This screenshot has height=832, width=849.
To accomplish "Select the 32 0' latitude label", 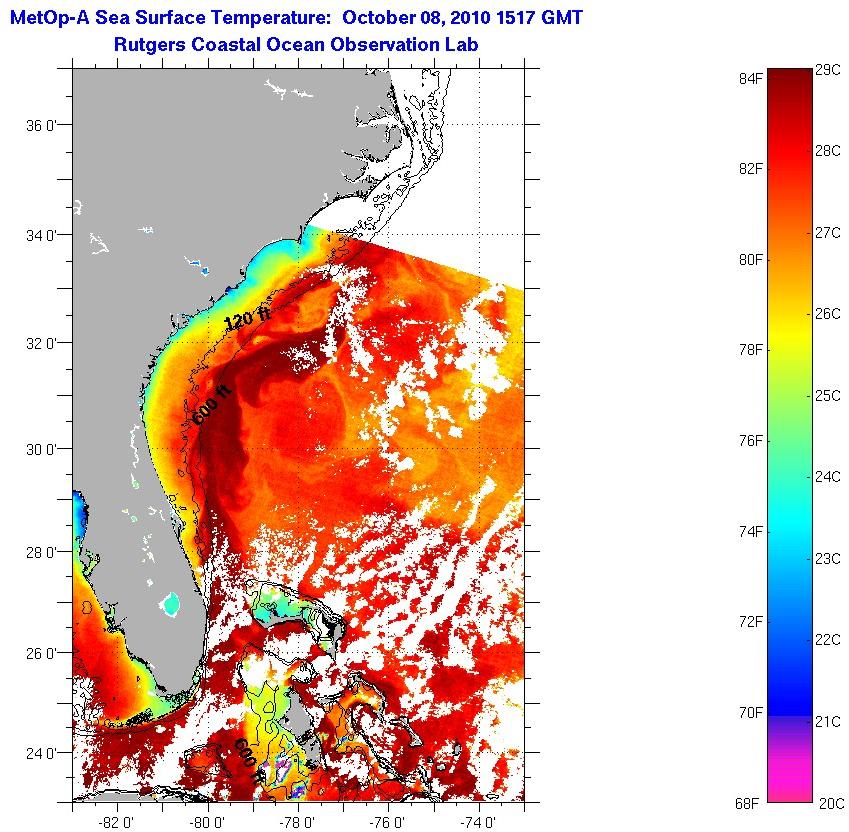I will (x=41, y=344).
